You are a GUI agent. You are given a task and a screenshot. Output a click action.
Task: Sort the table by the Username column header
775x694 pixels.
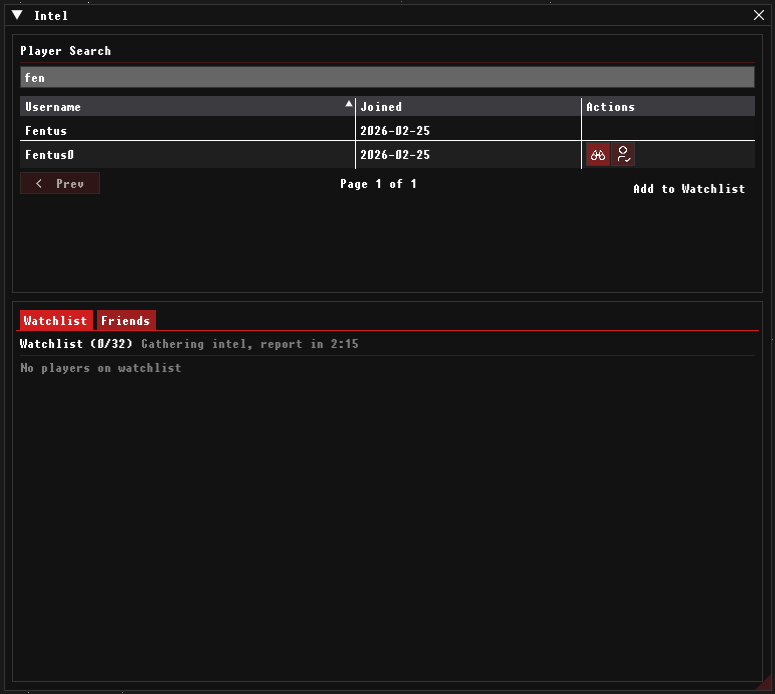[187, 107]
